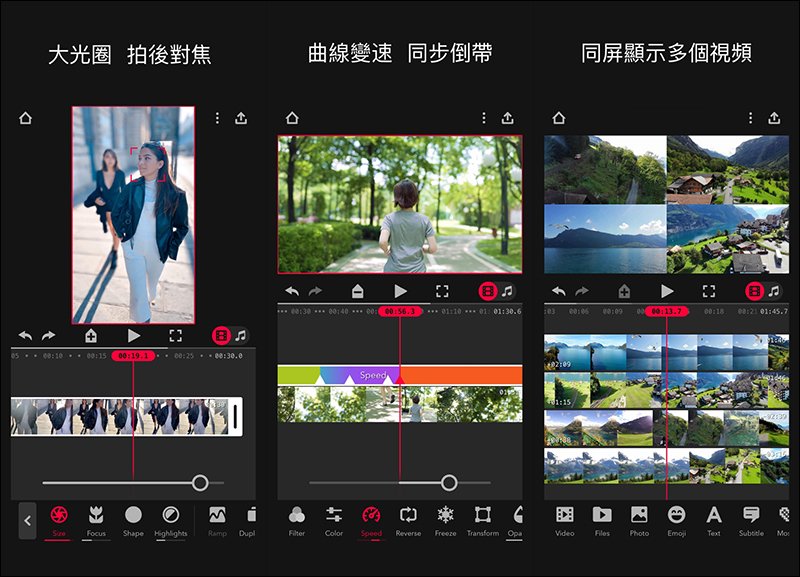Choose the Focus tool icon

click(96, 517)
